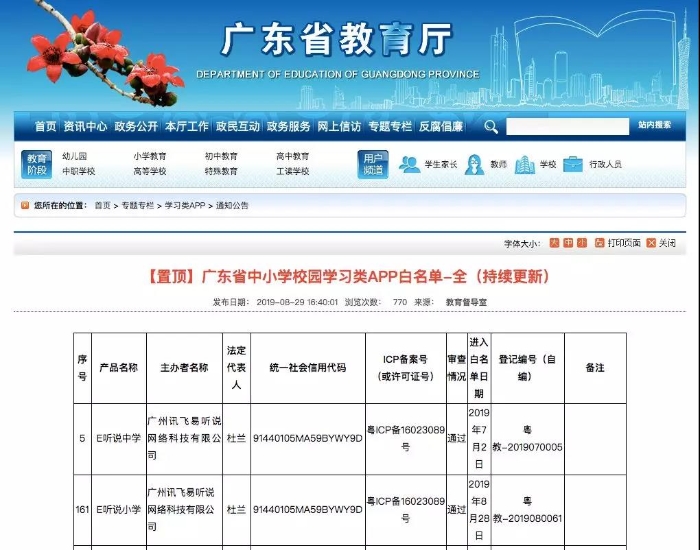Viewport: 700px width, 550px height.
Task: Go to 首页 in breadcrumb
Action: 103,206
